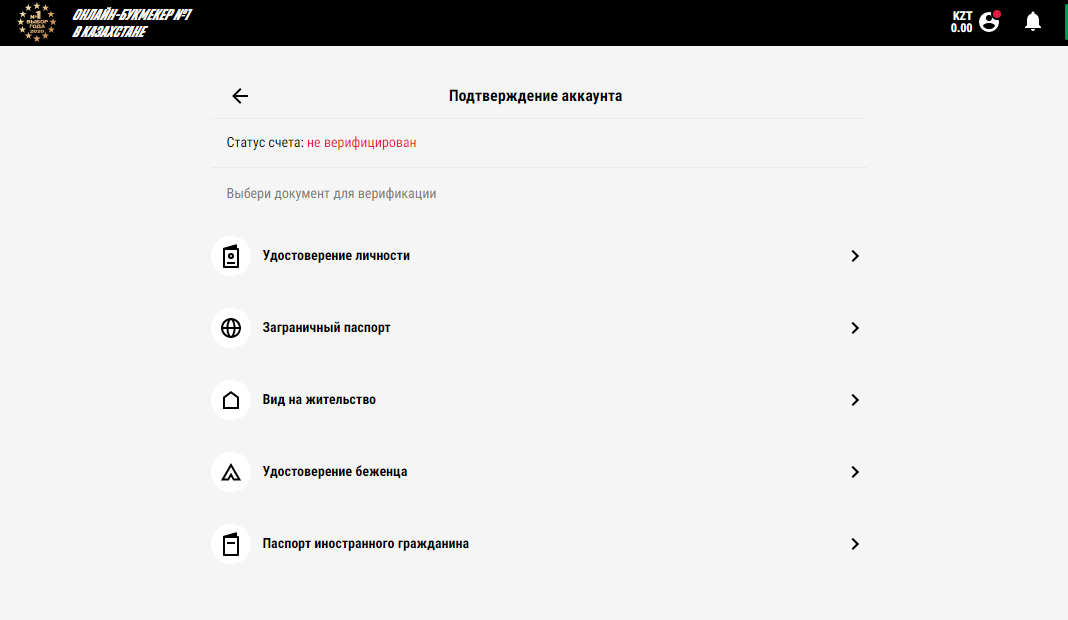Click the house icon for residence permit
Image resolution: width=1068 pixels, height=620 pixels.
231,400
